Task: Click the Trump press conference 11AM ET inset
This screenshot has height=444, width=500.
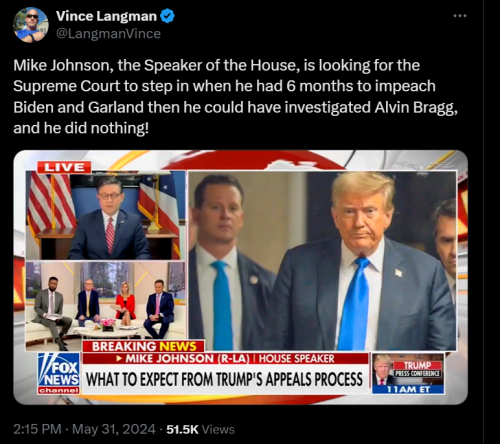Action: click(x=408, y=374)
